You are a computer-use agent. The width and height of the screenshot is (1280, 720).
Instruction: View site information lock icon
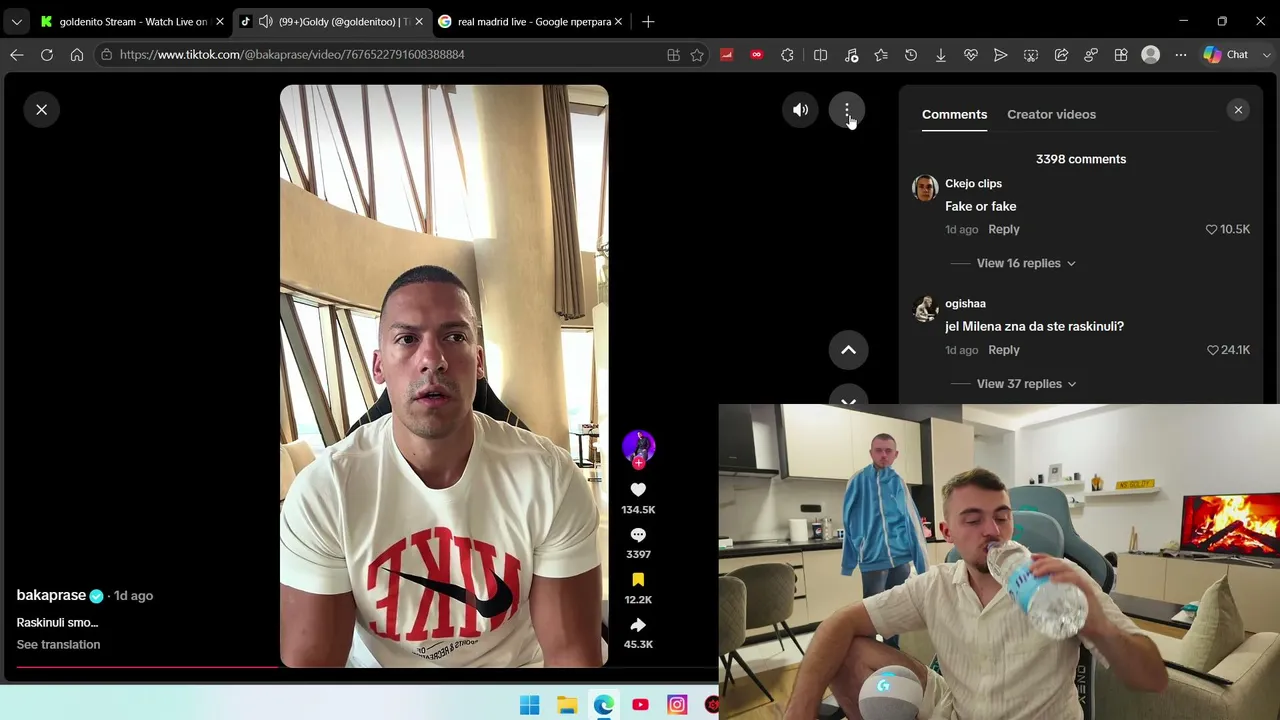106,55
